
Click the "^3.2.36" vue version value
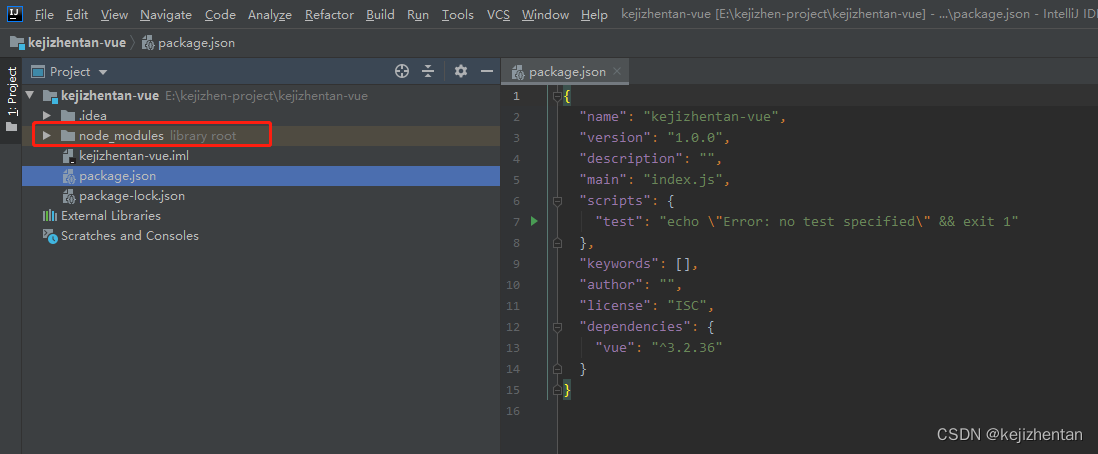(x=687, y=348)
